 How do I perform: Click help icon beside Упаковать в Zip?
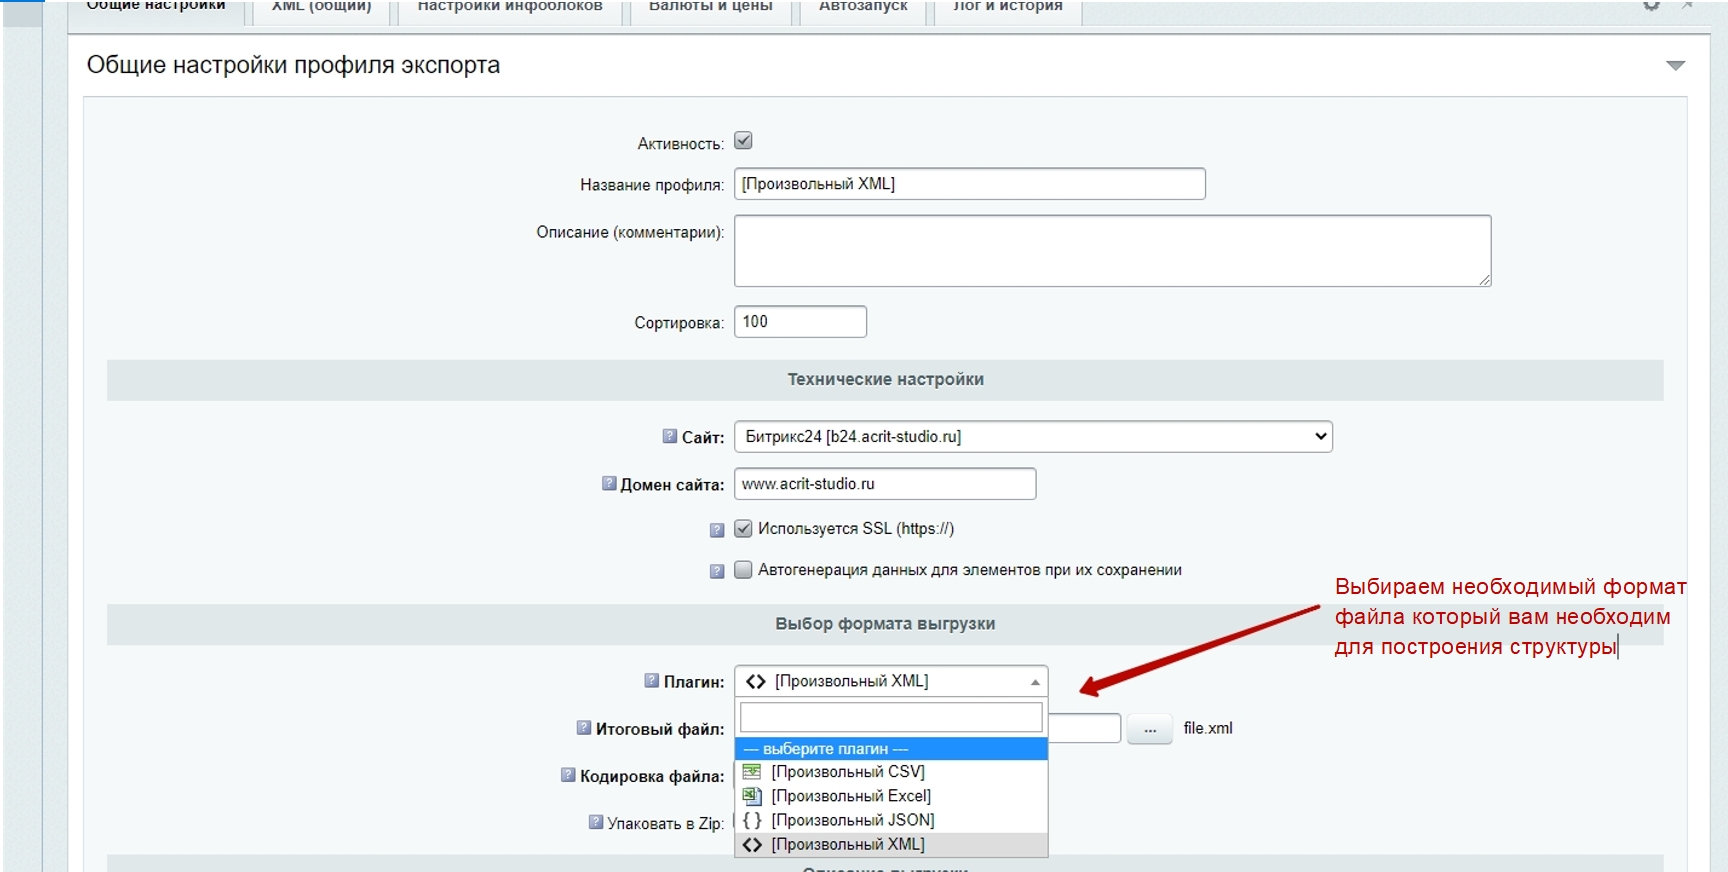click(x=596, y=822)
